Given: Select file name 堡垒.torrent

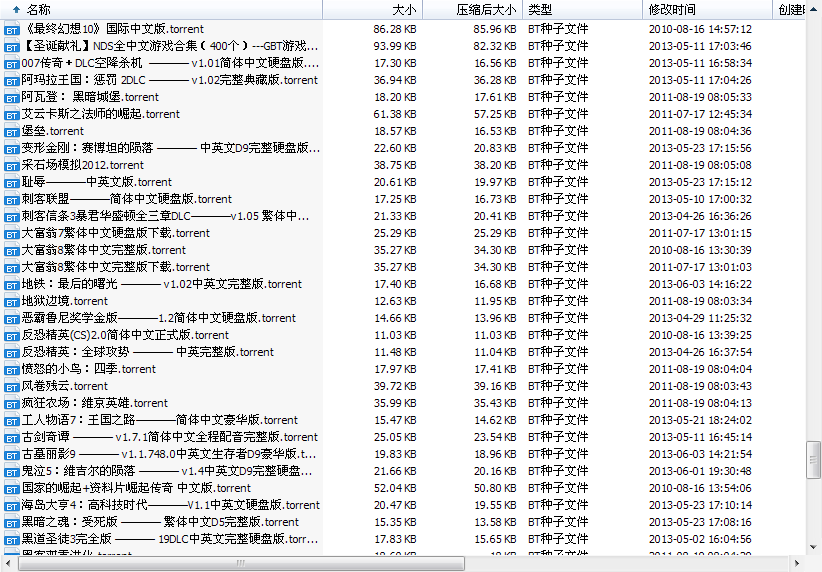Looking at the screenshot, I should 52,131.
